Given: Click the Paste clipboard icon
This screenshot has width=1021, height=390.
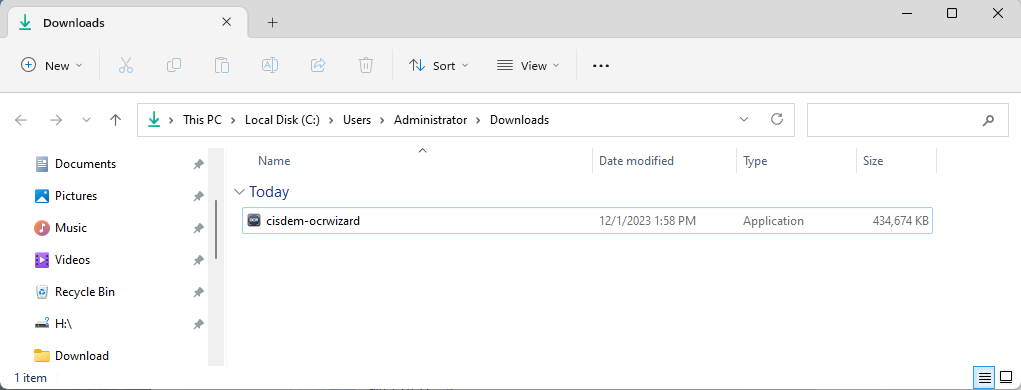Looking at the screenshot, I should click(x=222, y=65).
